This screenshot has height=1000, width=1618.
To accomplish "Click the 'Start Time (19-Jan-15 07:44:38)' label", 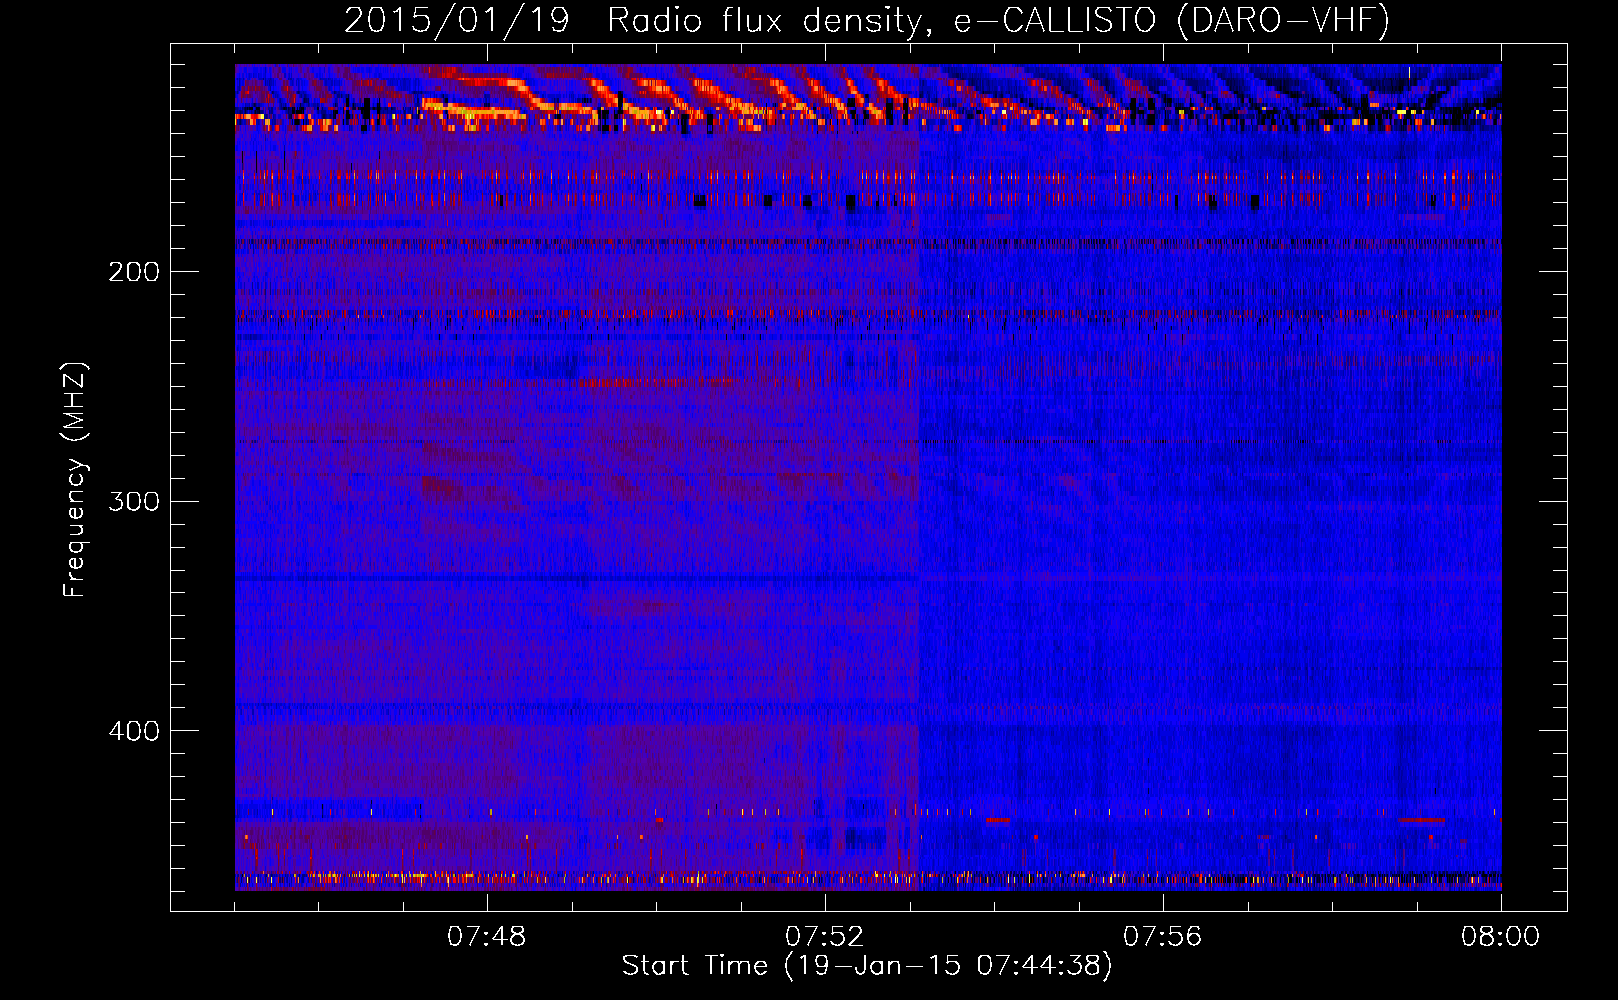I will [867, 966].
